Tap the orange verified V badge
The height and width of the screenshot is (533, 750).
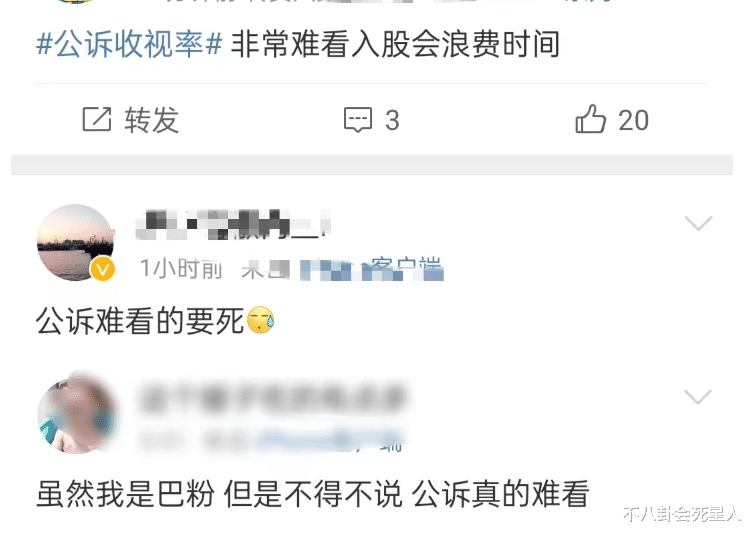102,269
